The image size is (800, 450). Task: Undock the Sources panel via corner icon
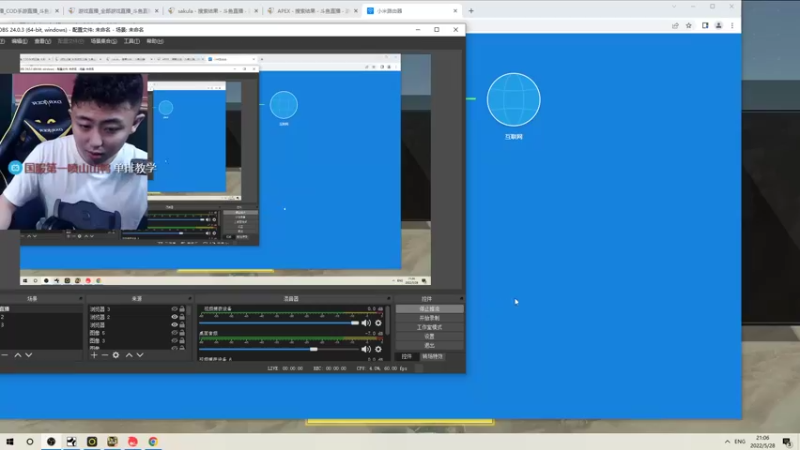pyautogui.click(x=190, y=299)
